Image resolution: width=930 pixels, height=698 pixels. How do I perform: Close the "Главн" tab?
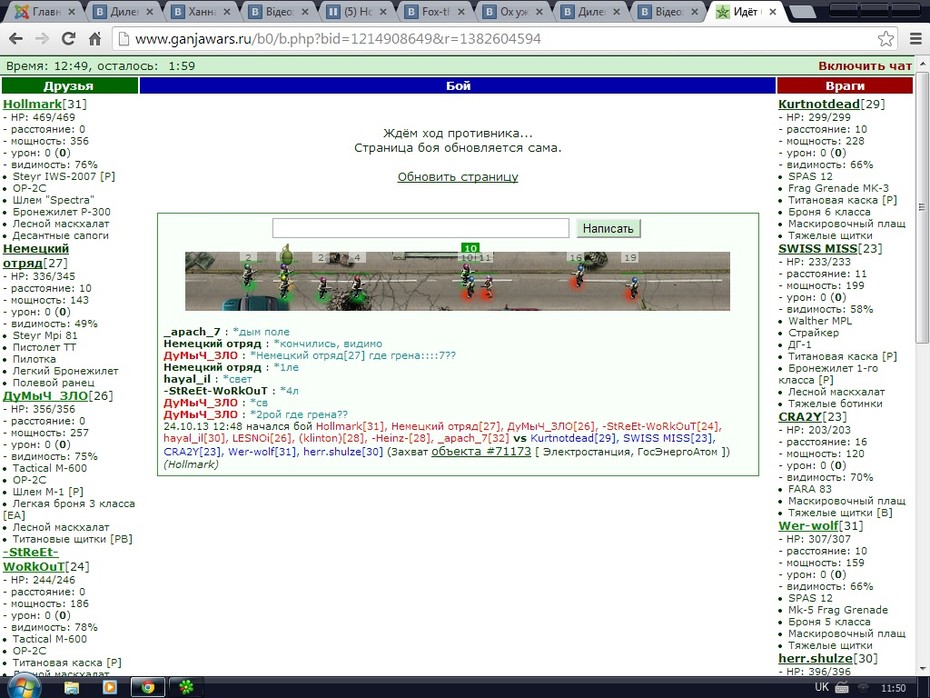coord(71,11)
